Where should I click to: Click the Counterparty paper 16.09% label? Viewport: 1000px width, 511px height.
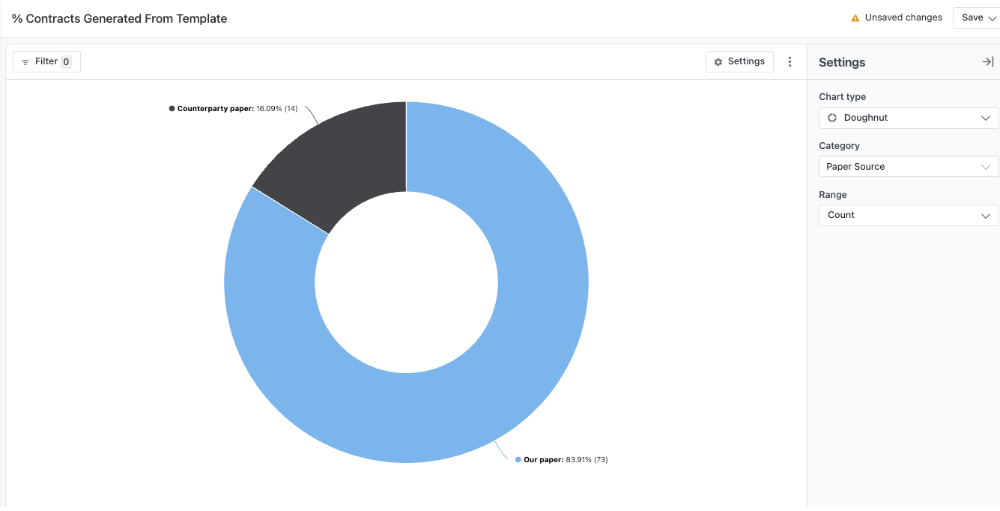pos(240,108)
